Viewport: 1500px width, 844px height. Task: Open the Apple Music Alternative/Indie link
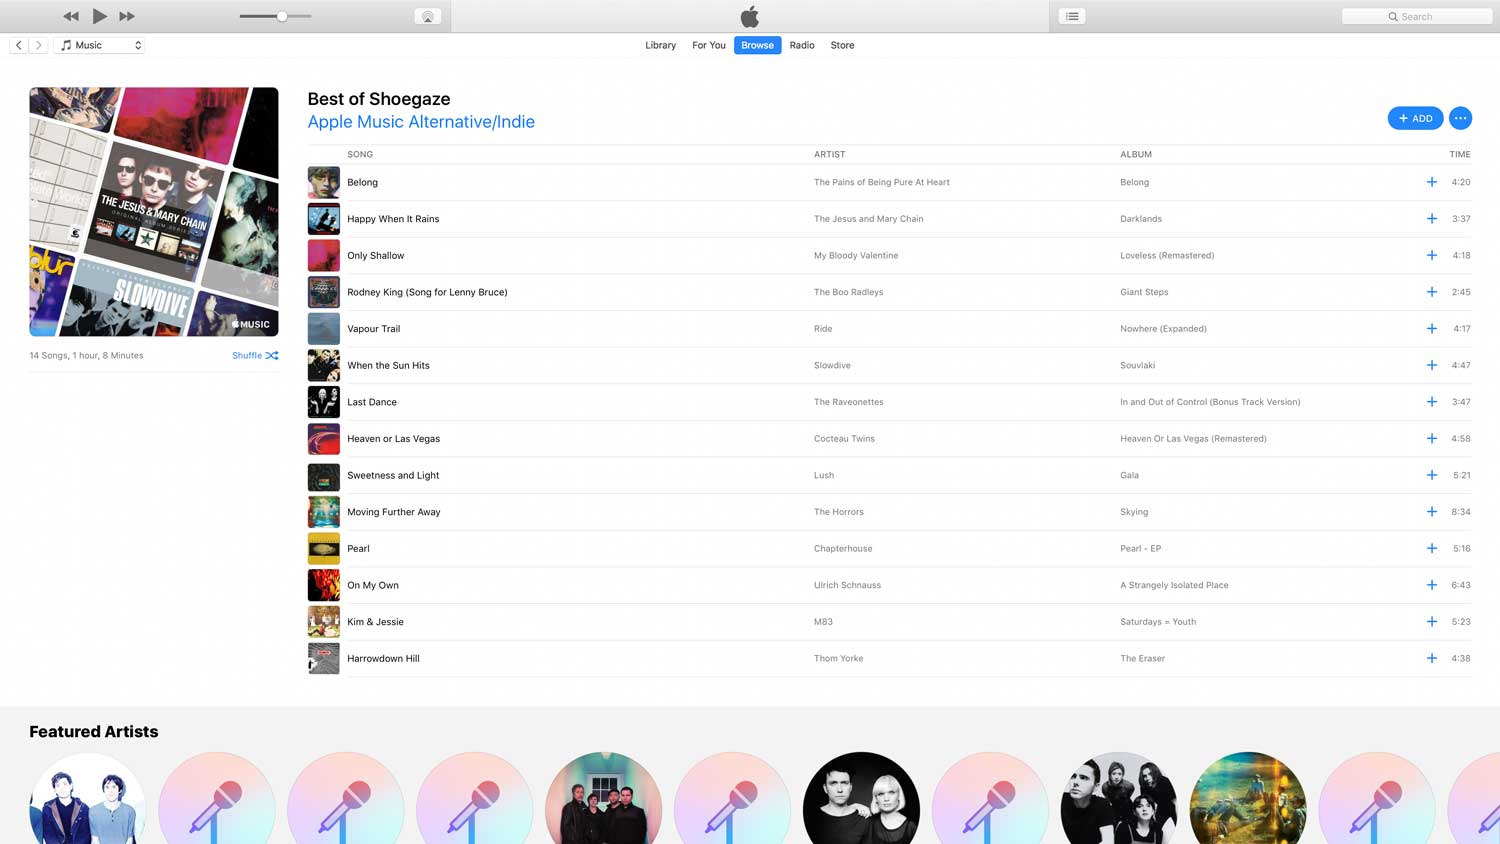[x=421, y=122]
